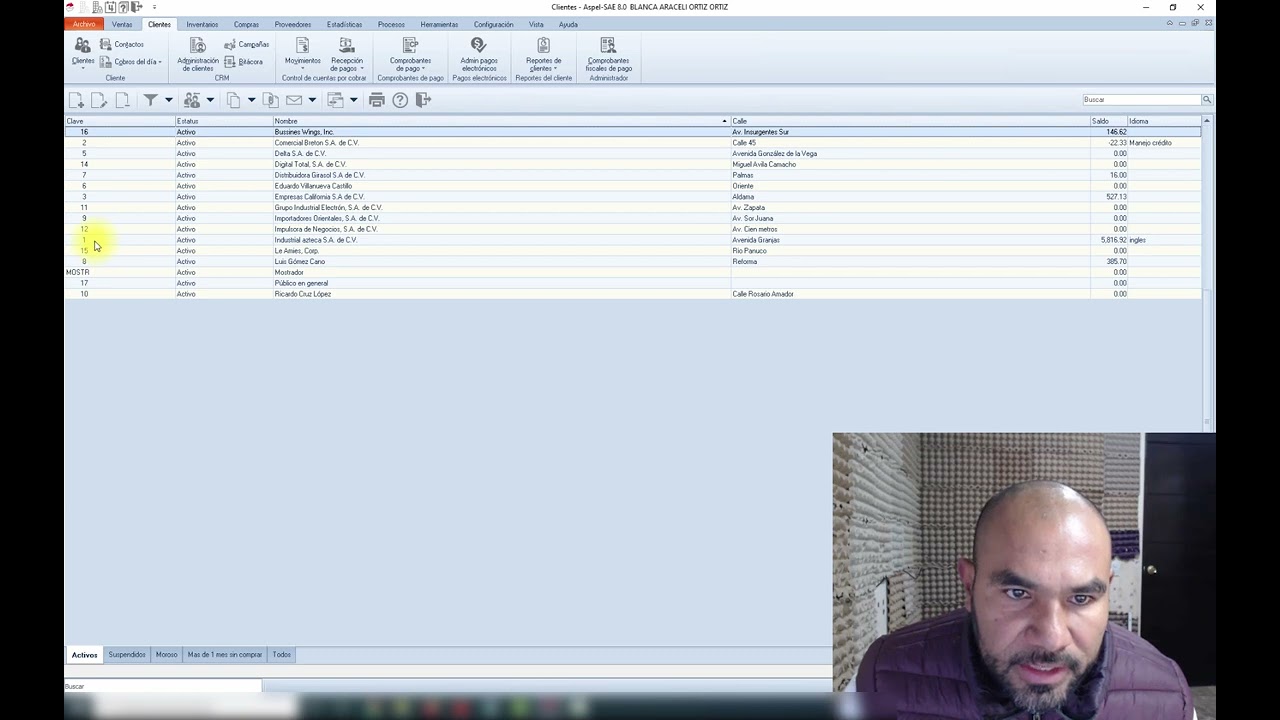Open the Clientes ribbon button

[83, 51]
